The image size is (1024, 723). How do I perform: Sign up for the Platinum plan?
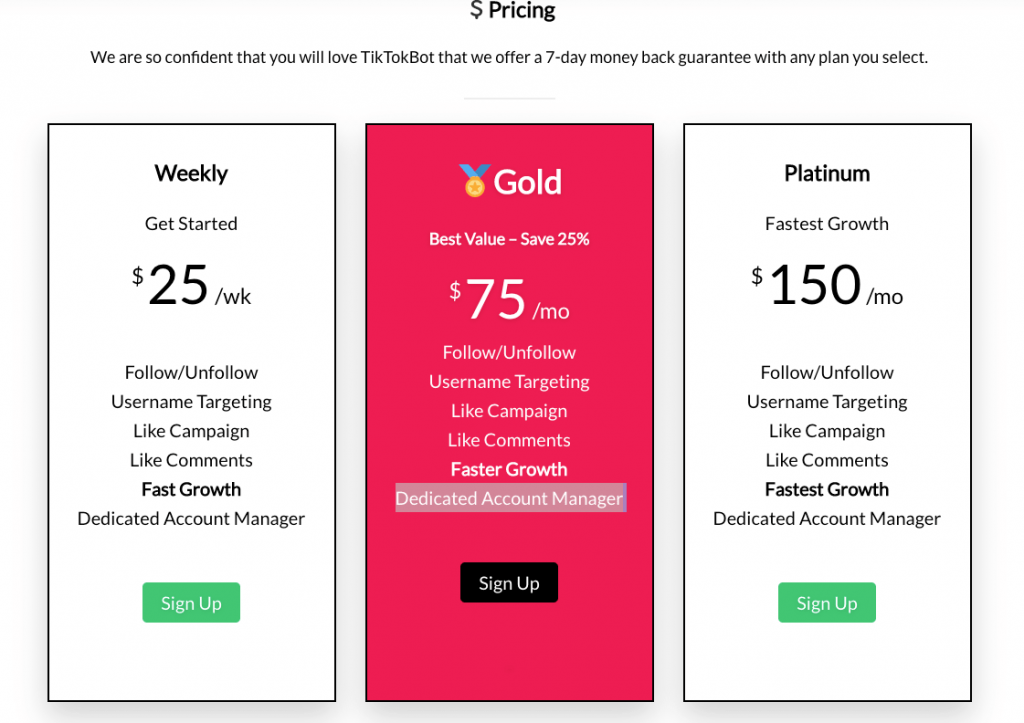coord(827,602)
